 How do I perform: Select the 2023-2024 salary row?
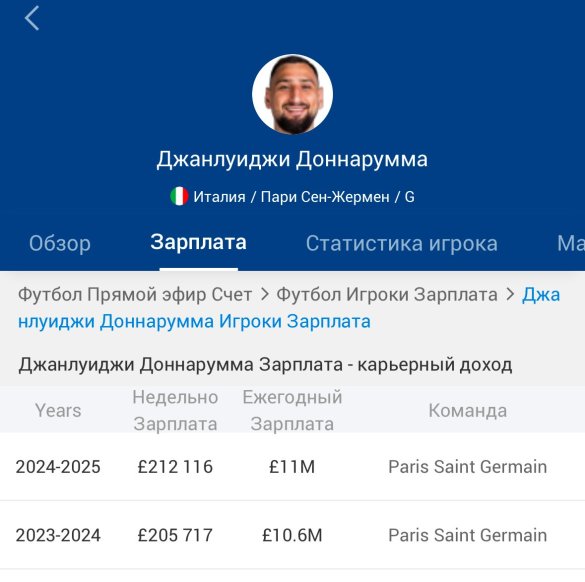(x=292, y=535)
